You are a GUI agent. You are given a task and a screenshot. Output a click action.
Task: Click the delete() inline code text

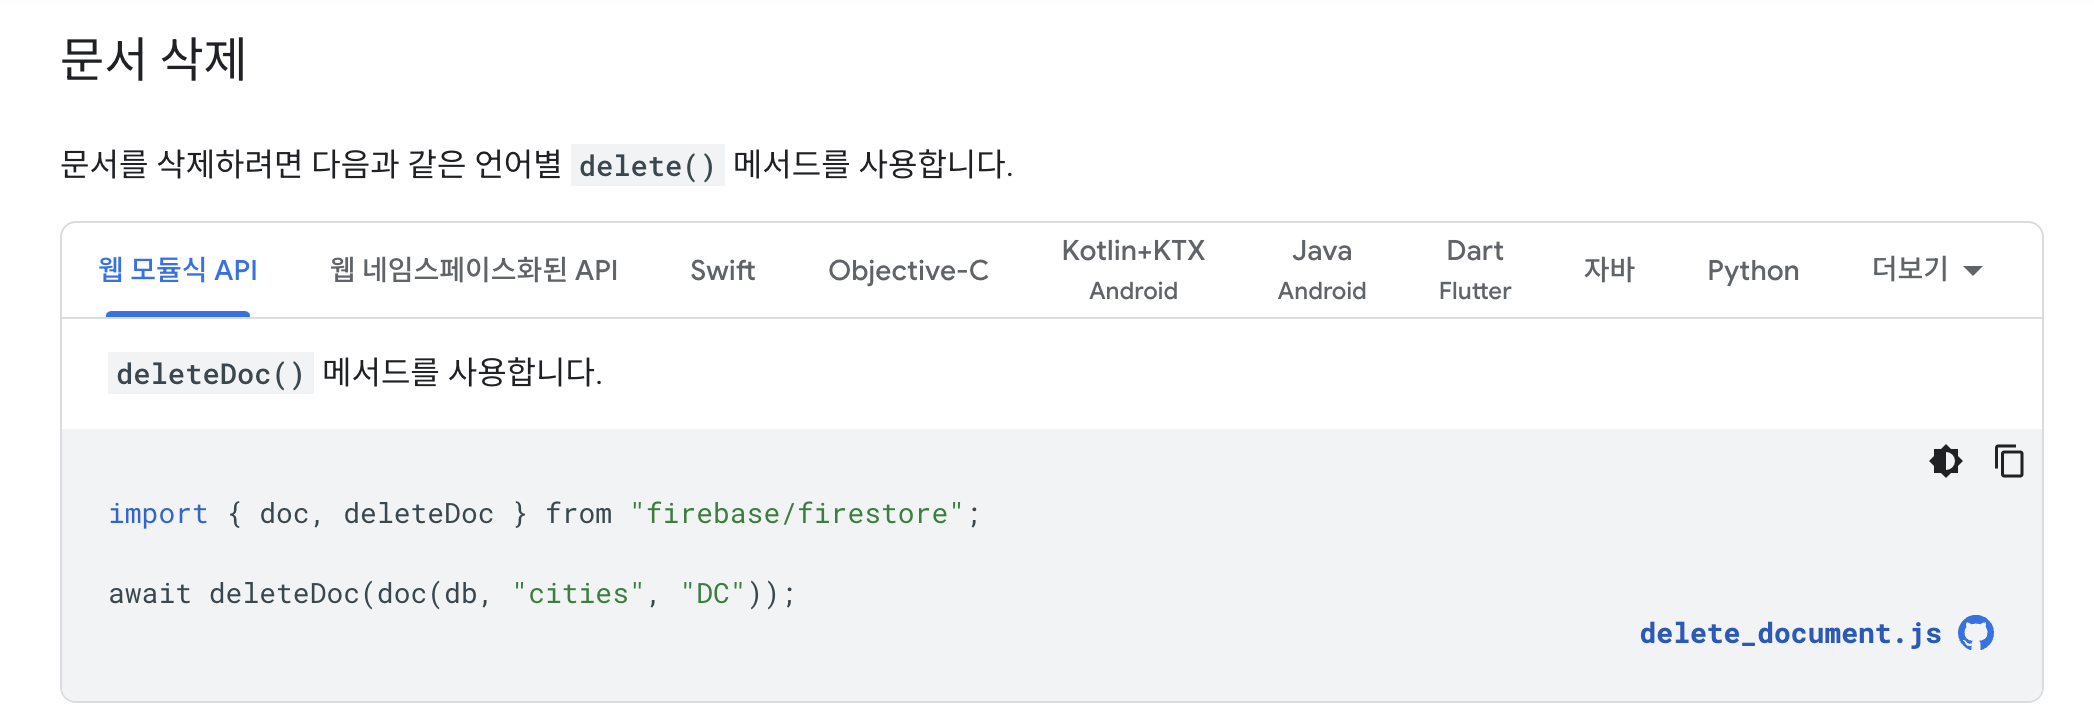click(647, 165)
